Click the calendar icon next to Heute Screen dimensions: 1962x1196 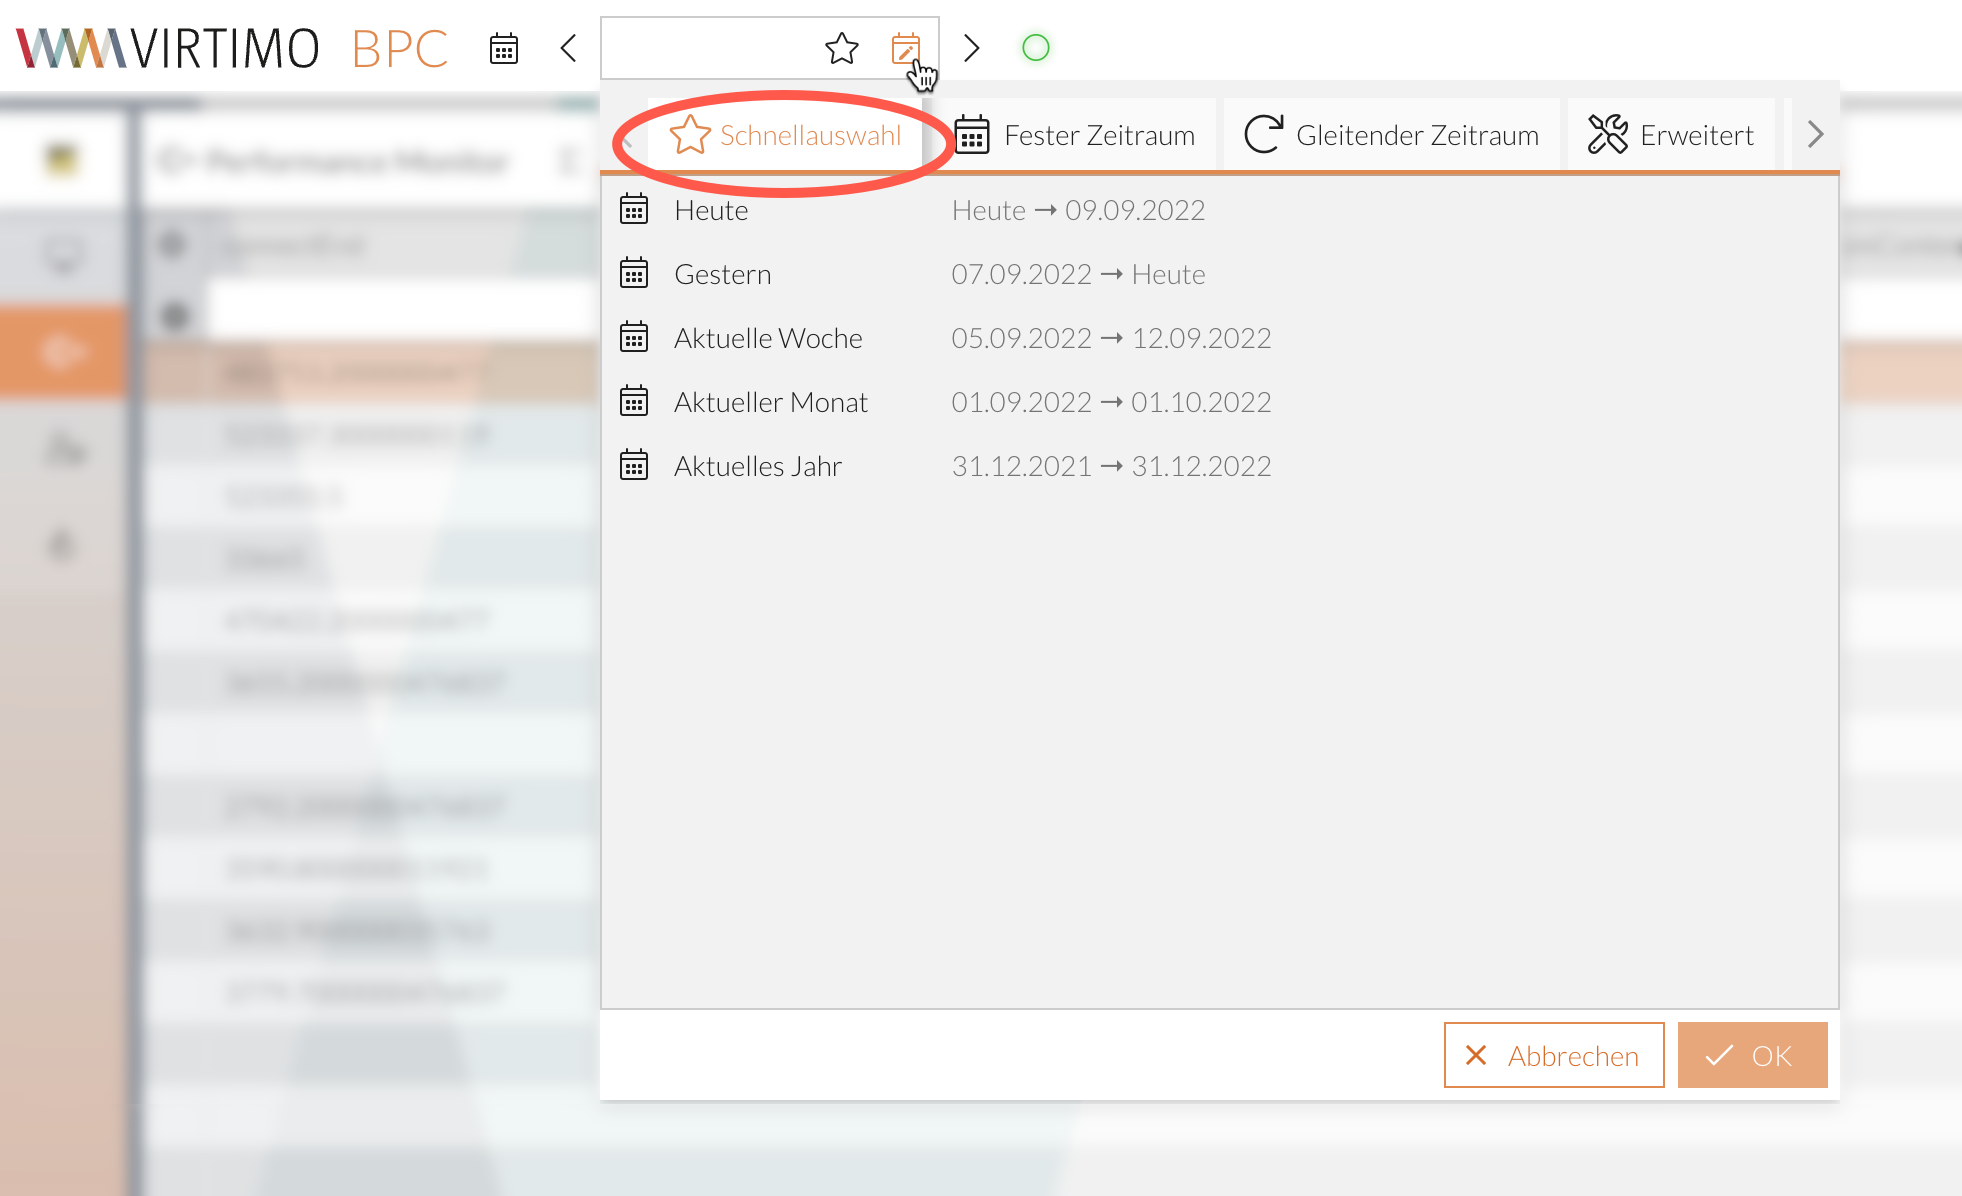(634, 210)
